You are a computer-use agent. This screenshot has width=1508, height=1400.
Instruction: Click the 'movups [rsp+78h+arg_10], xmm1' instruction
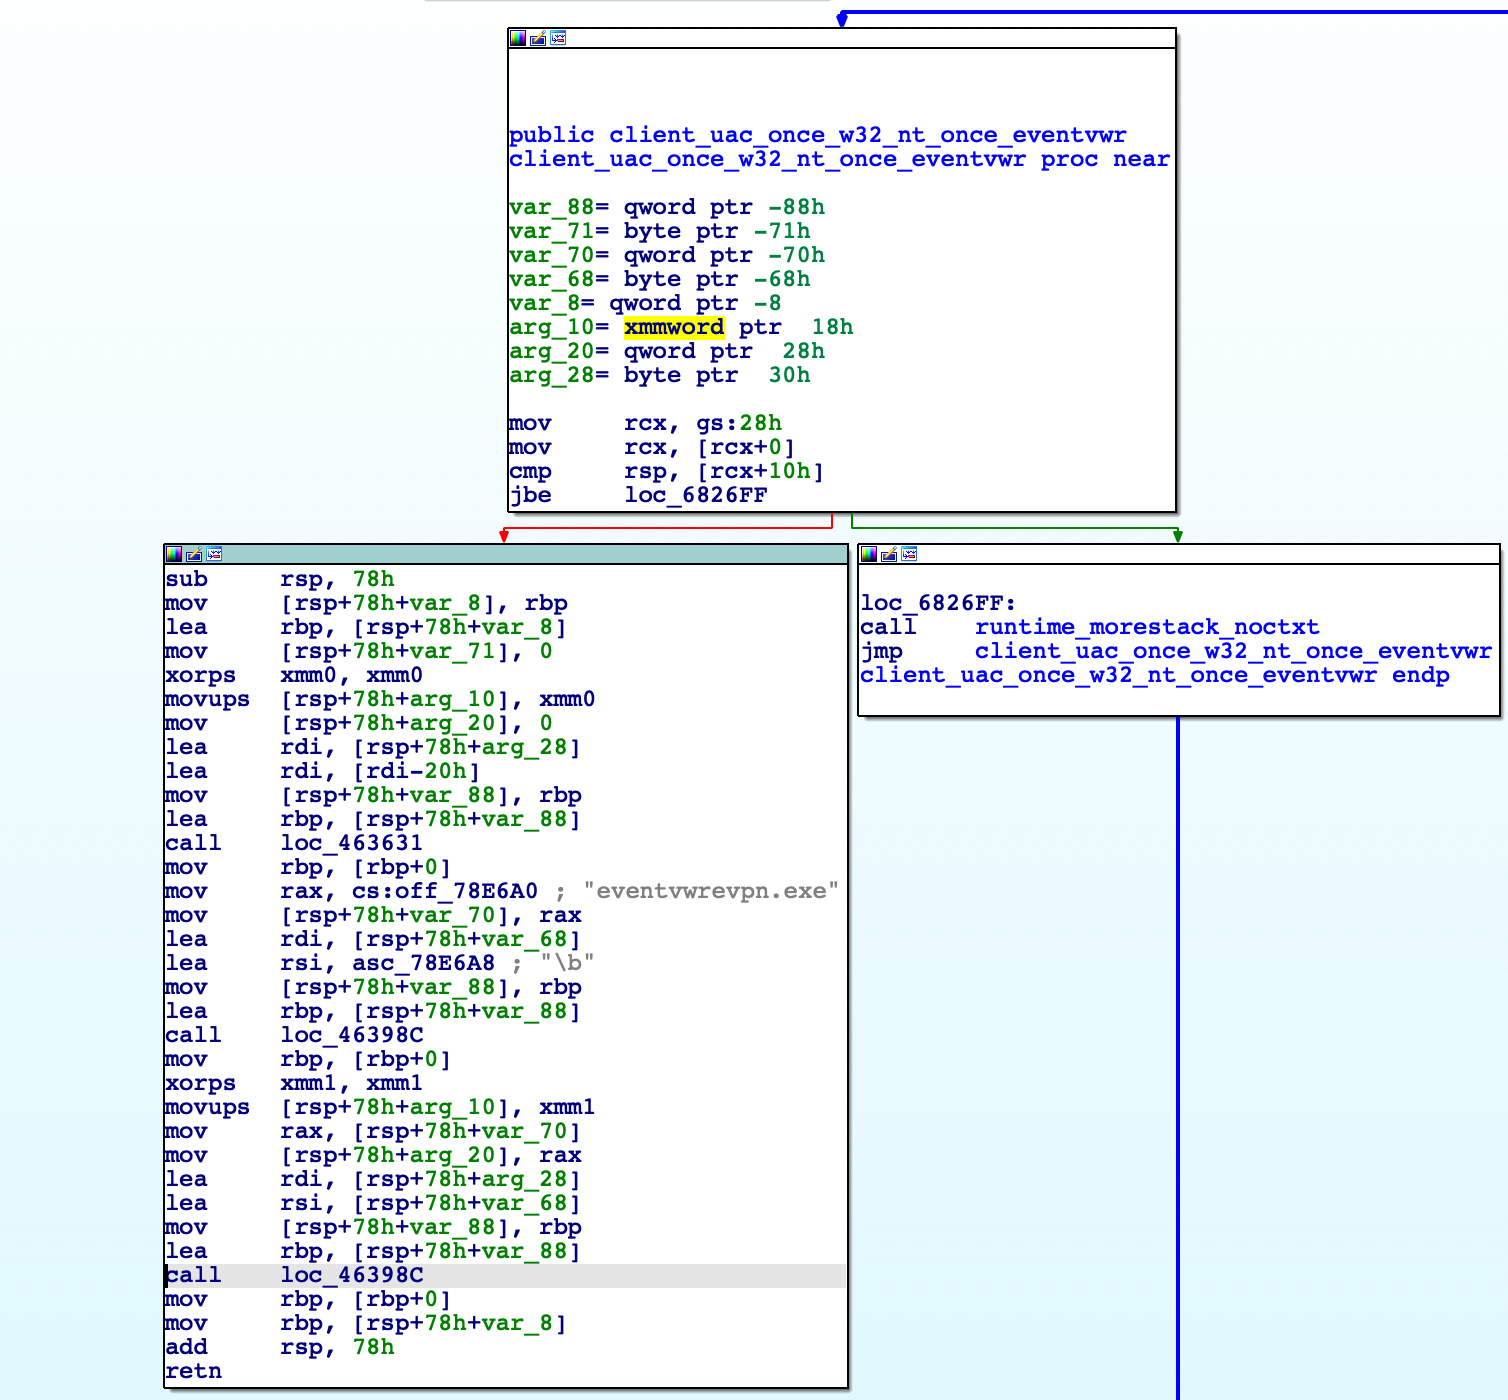pos(380,1107)
